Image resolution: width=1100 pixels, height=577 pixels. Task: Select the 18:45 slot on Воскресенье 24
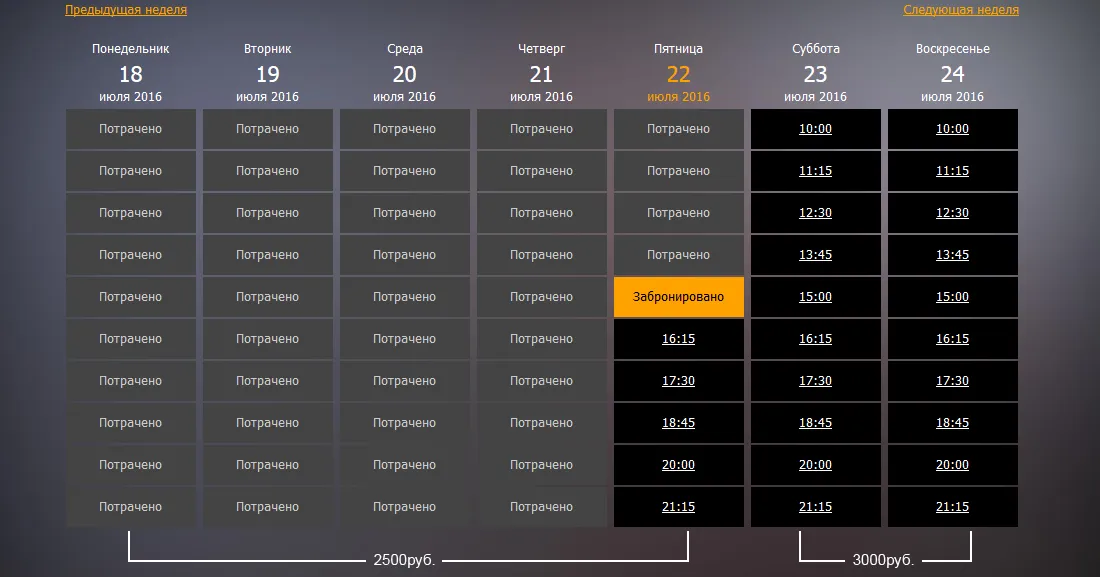[x=953, y=423]
